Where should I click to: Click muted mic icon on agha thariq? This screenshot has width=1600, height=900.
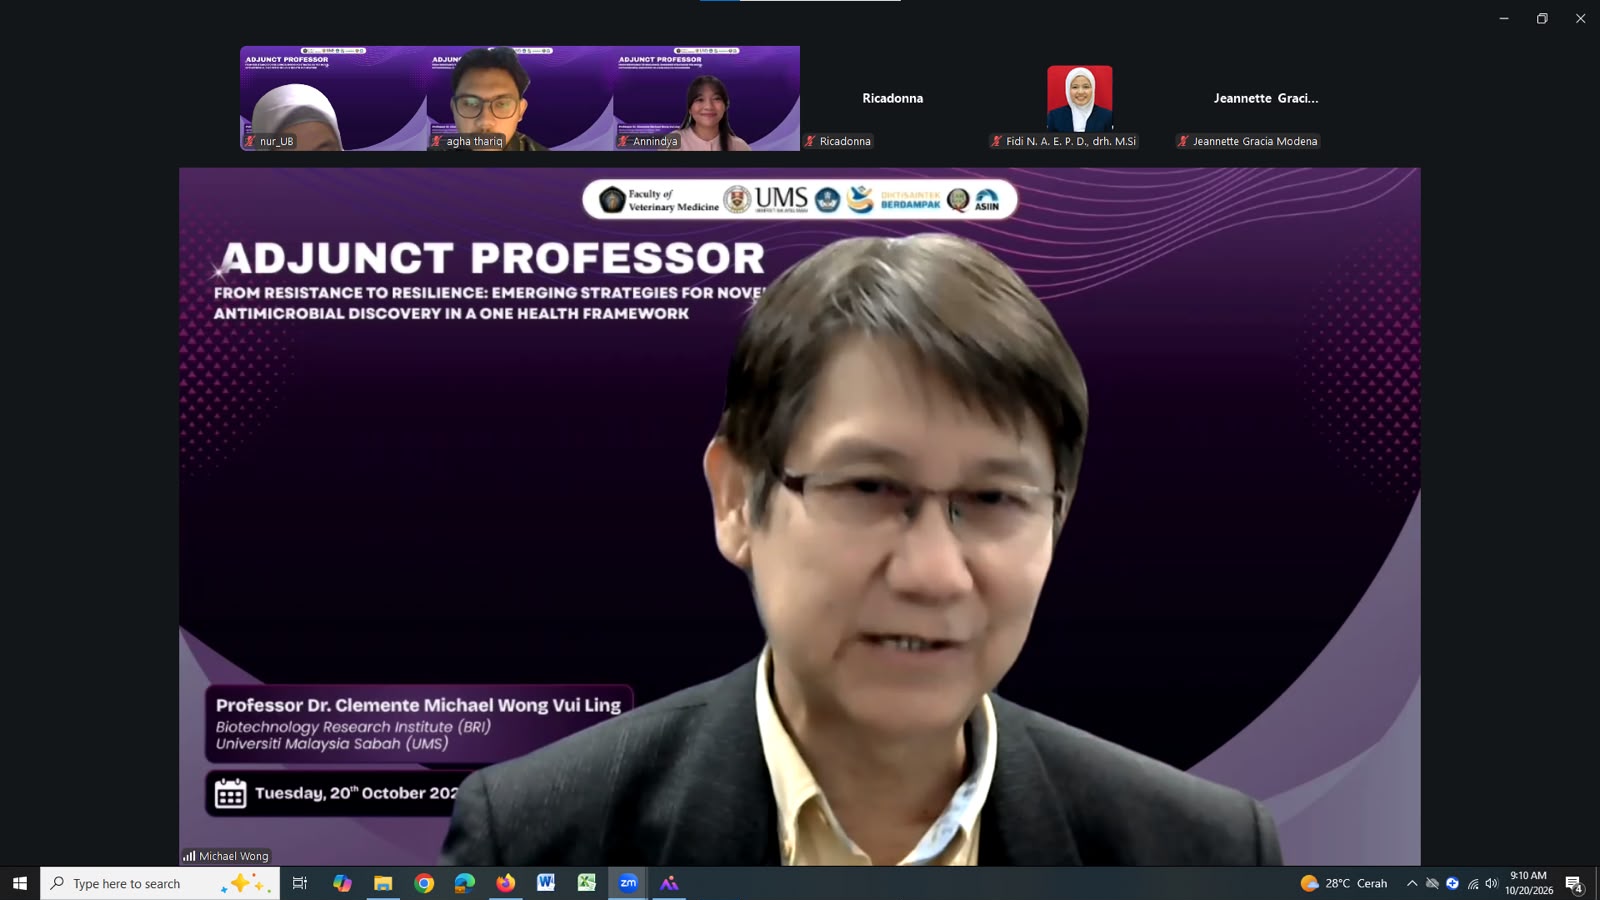[x=437, y=141]
